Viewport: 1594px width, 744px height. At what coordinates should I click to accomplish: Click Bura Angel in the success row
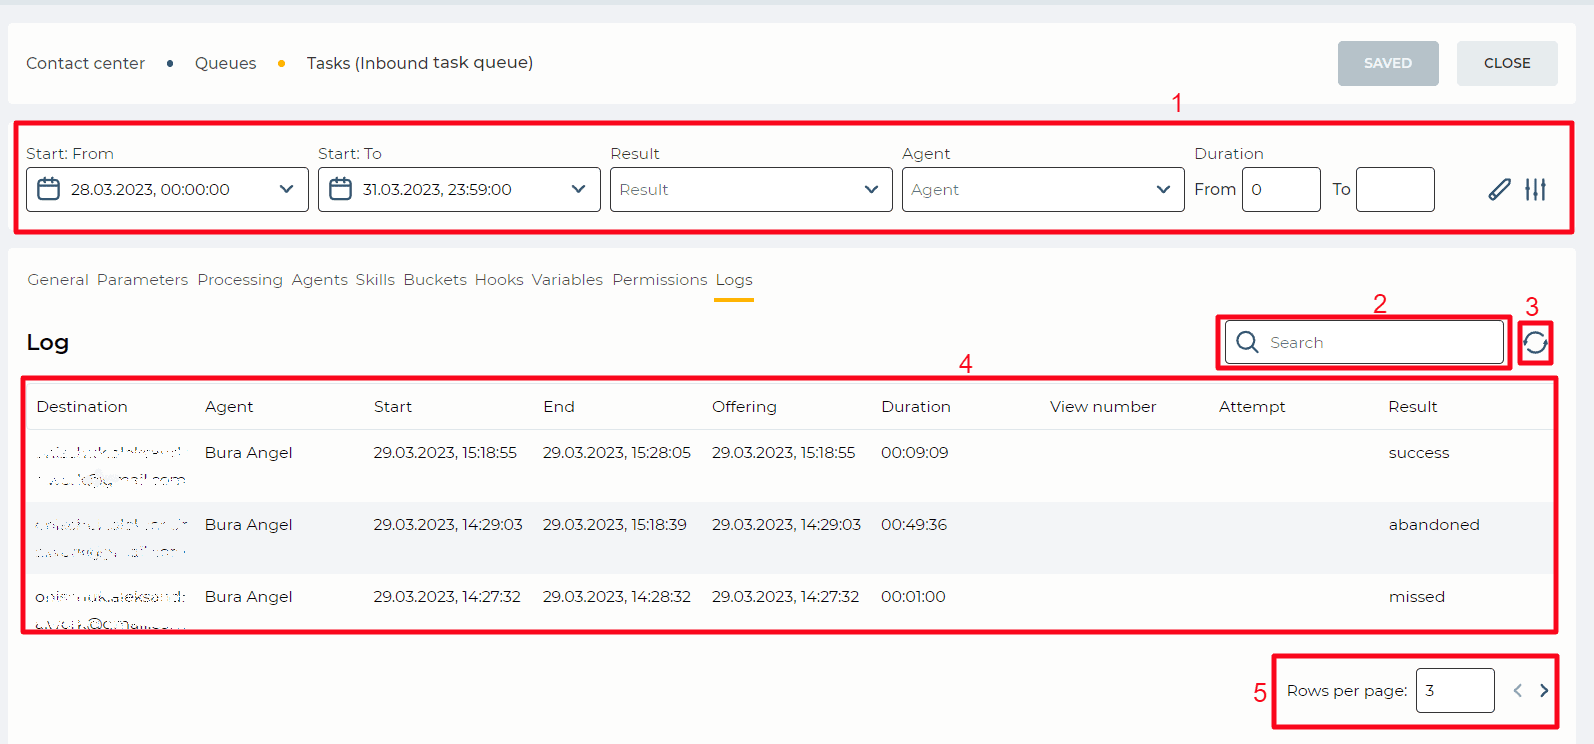tap(248, 453)
